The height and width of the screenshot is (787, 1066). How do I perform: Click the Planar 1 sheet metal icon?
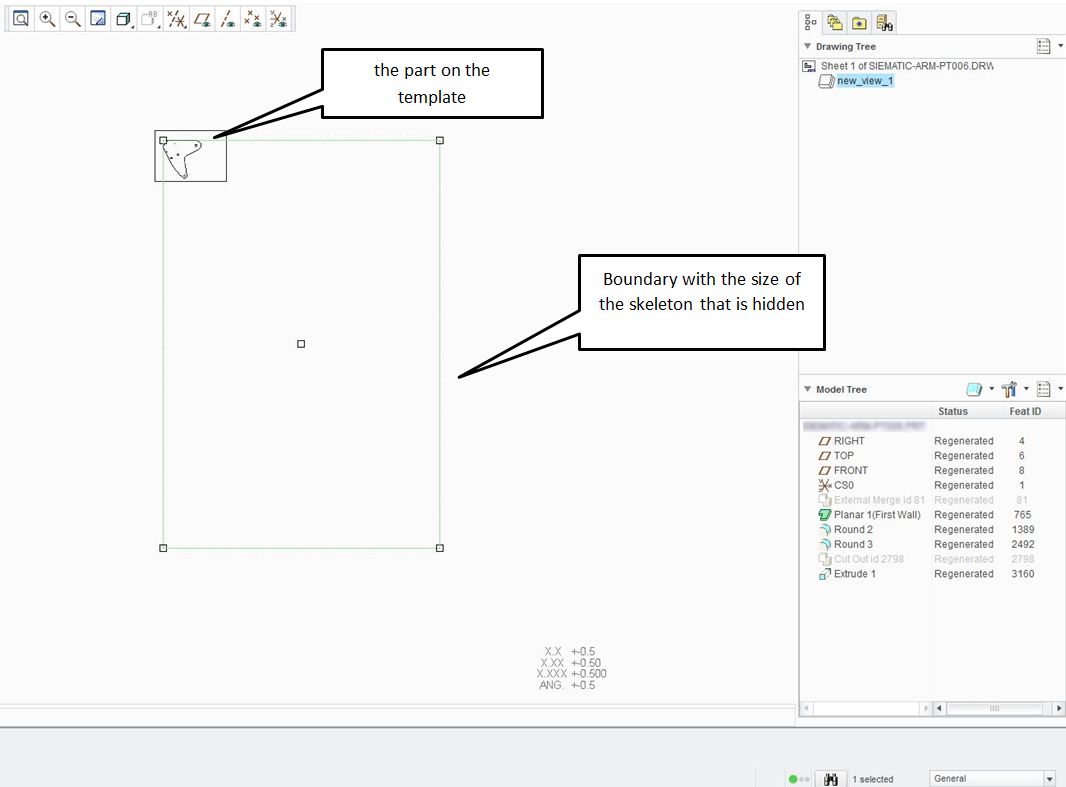click(825, 515)
